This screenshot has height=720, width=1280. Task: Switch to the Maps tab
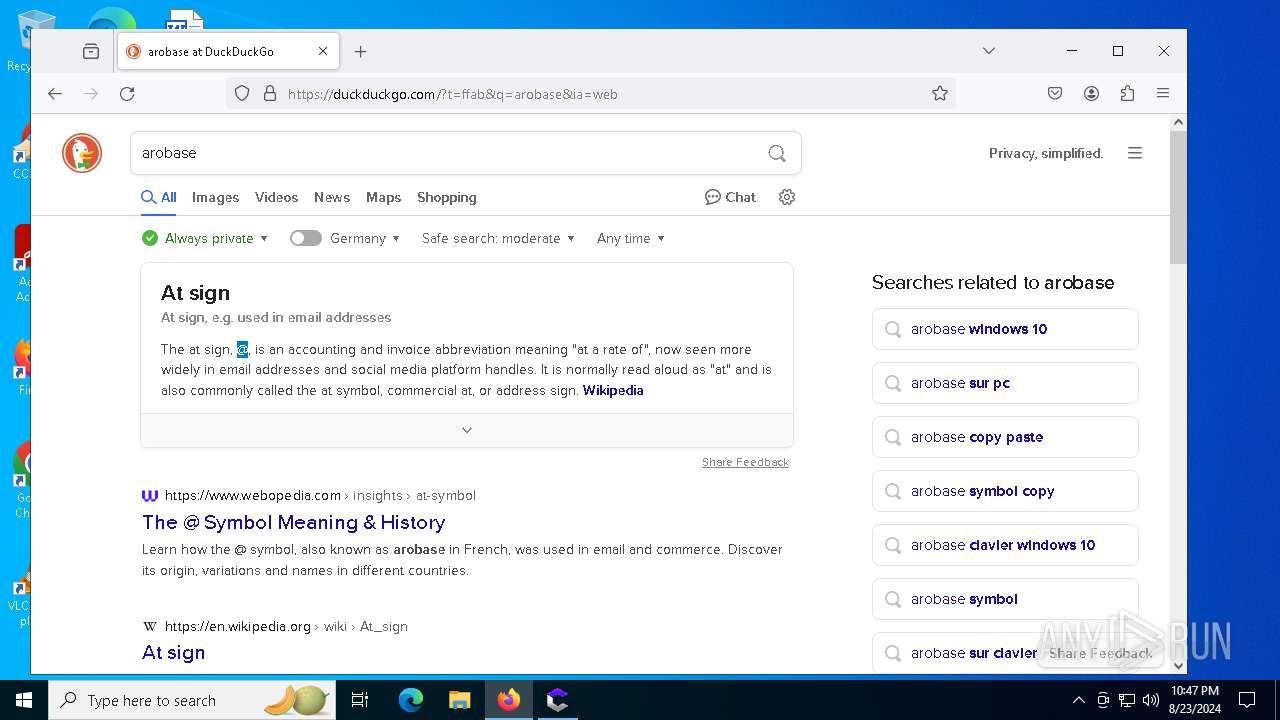tap(383, 197)
